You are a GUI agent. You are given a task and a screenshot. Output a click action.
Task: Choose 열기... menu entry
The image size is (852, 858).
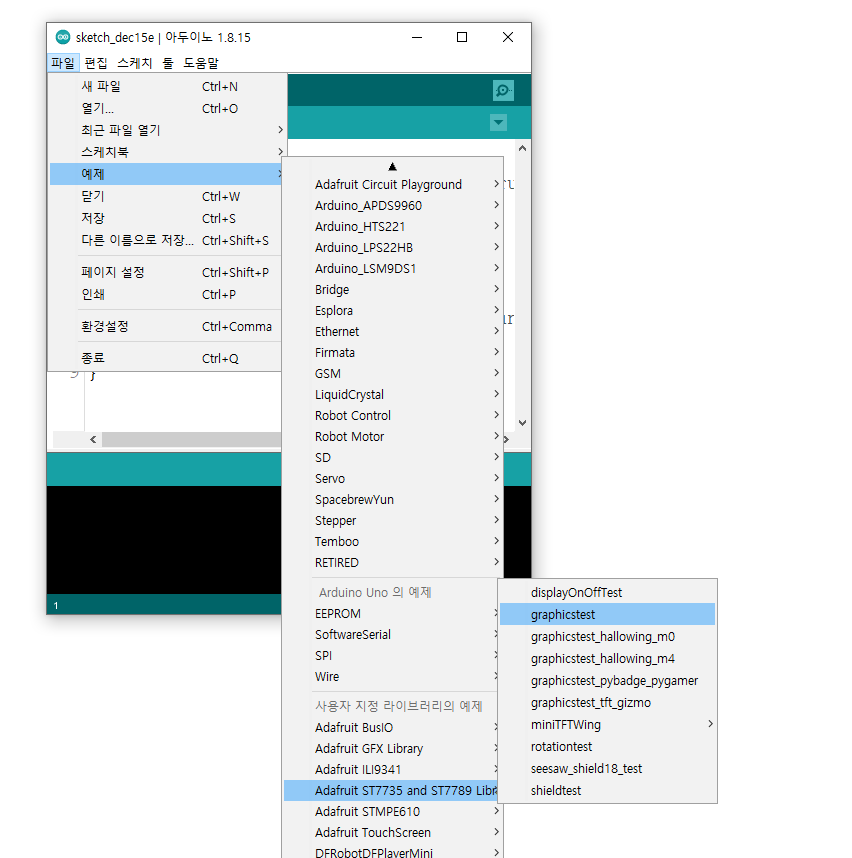(167, 108)
